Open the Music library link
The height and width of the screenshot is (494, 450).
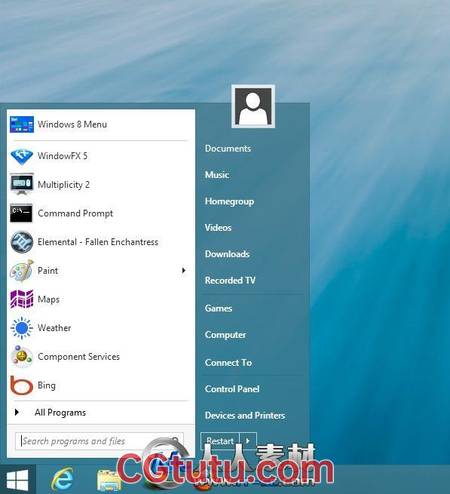coord(217,175)
